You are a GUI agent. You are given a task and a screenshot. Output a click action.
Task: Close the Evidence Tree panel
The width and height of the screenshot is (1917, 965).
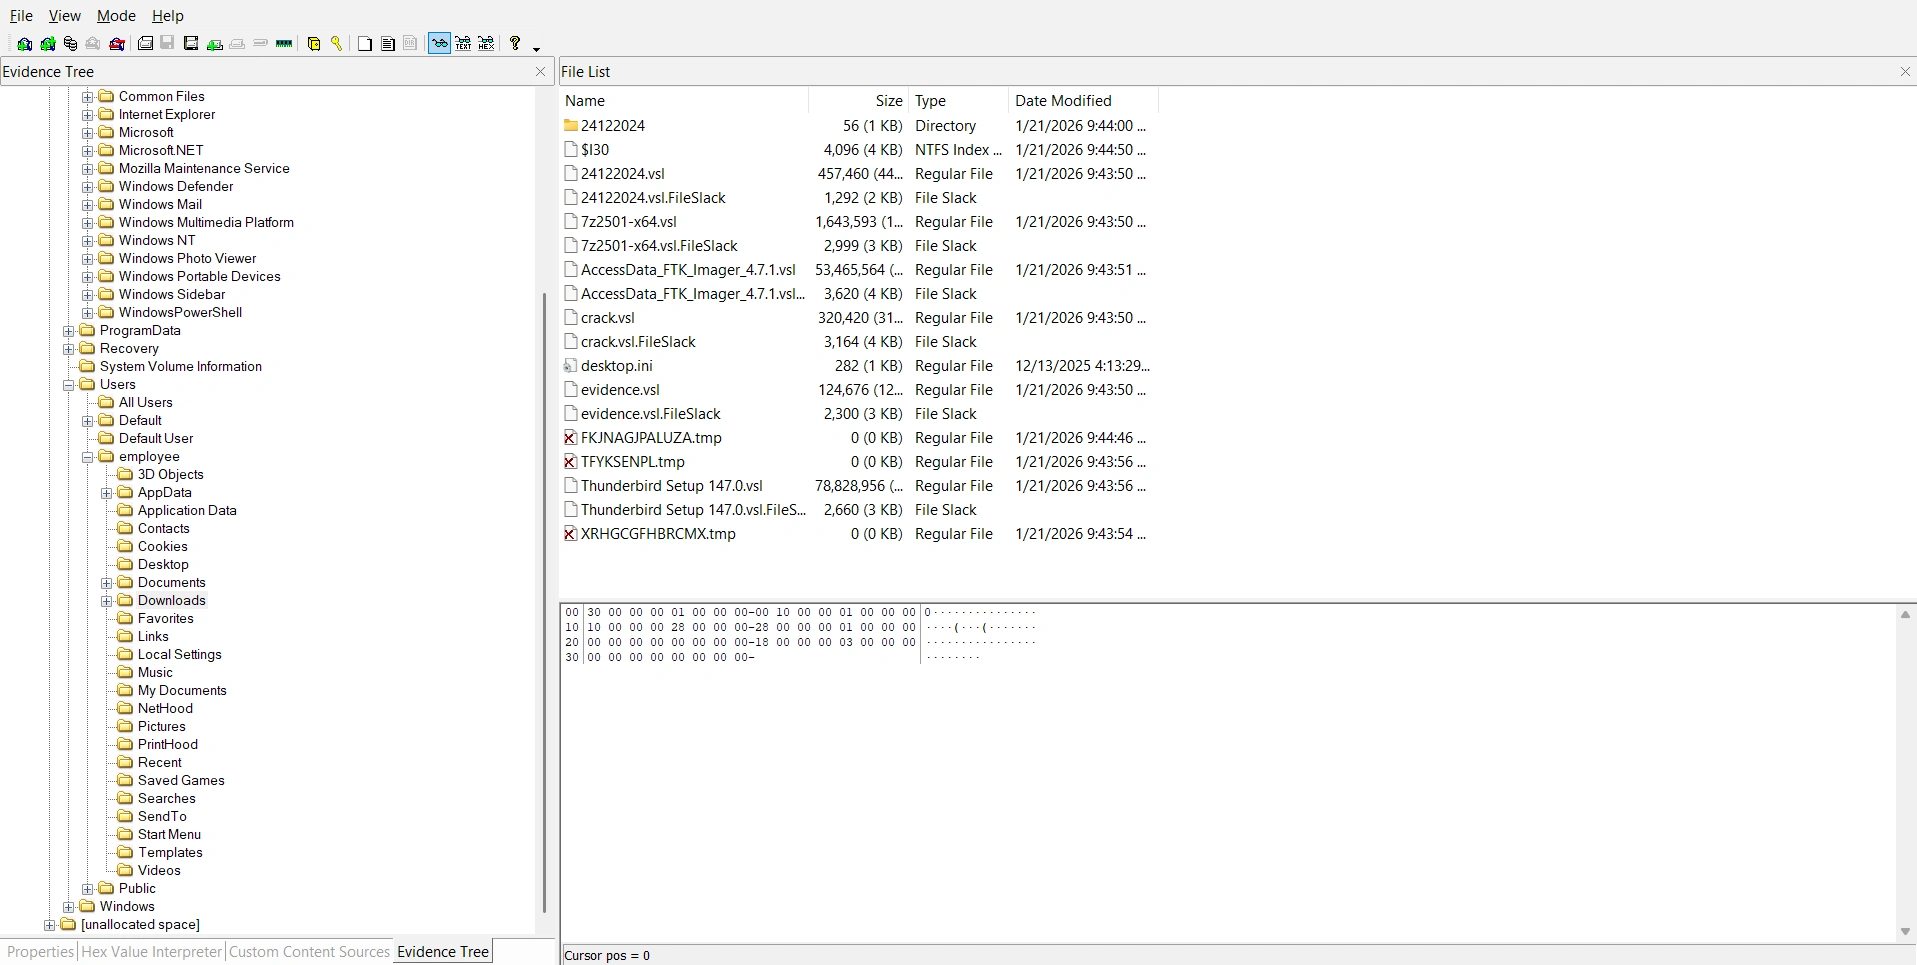[x=540, y=71]
